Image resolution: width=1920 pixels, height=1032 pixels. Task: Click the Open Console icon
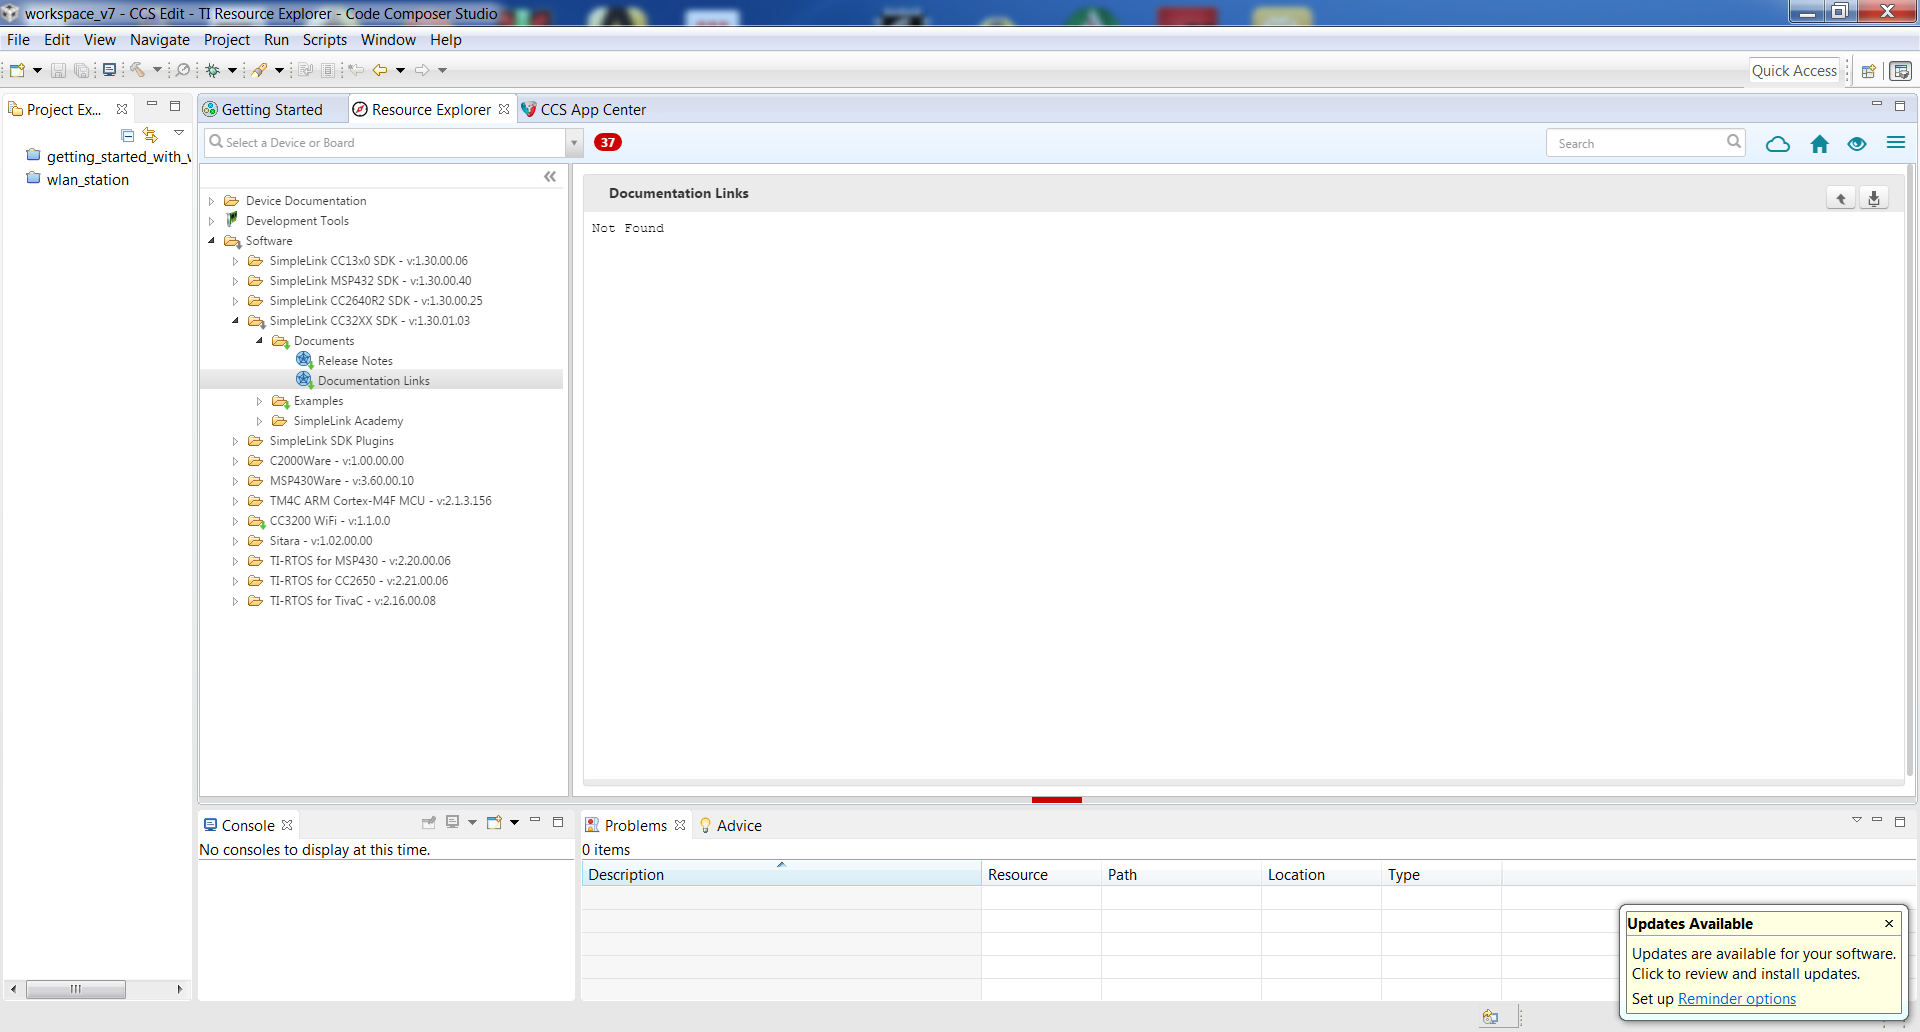click(x=494, y=822)
